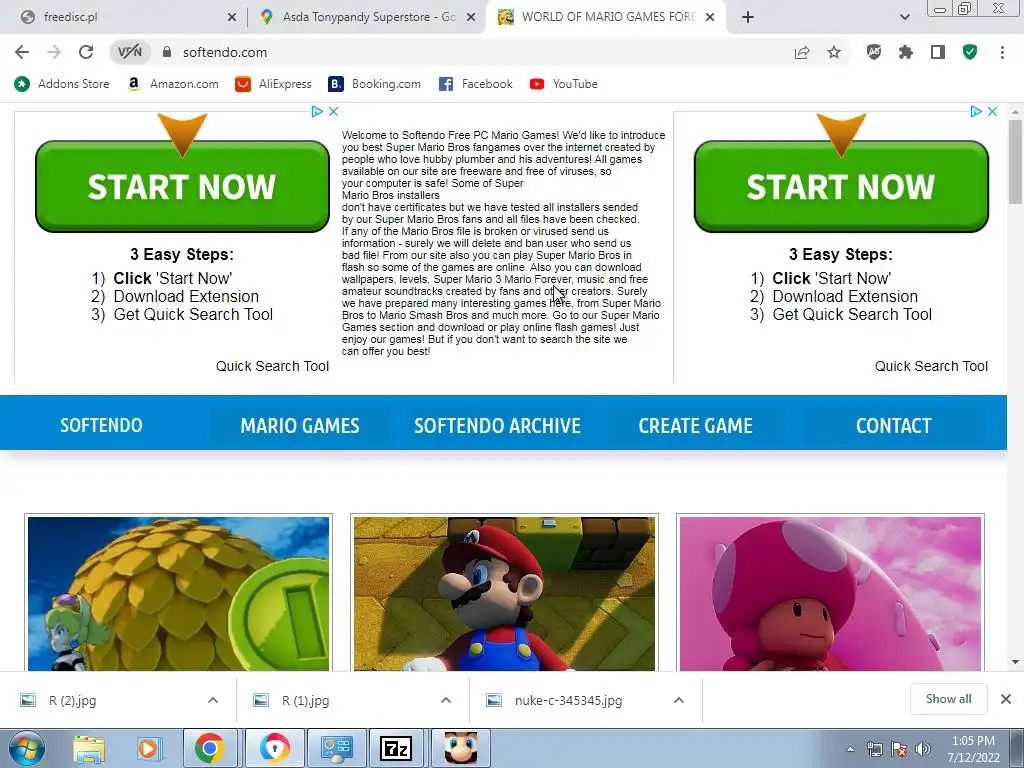Toggle the browser side panel

click(938, 52)
